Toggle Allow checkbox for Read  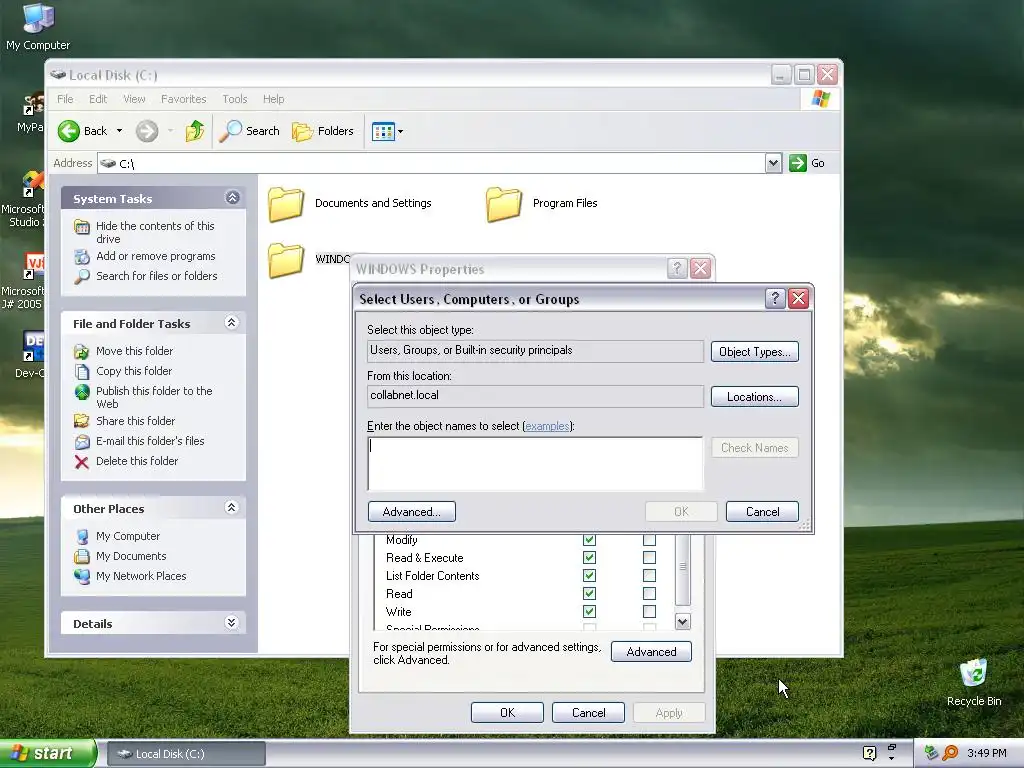tap(589, 594)
